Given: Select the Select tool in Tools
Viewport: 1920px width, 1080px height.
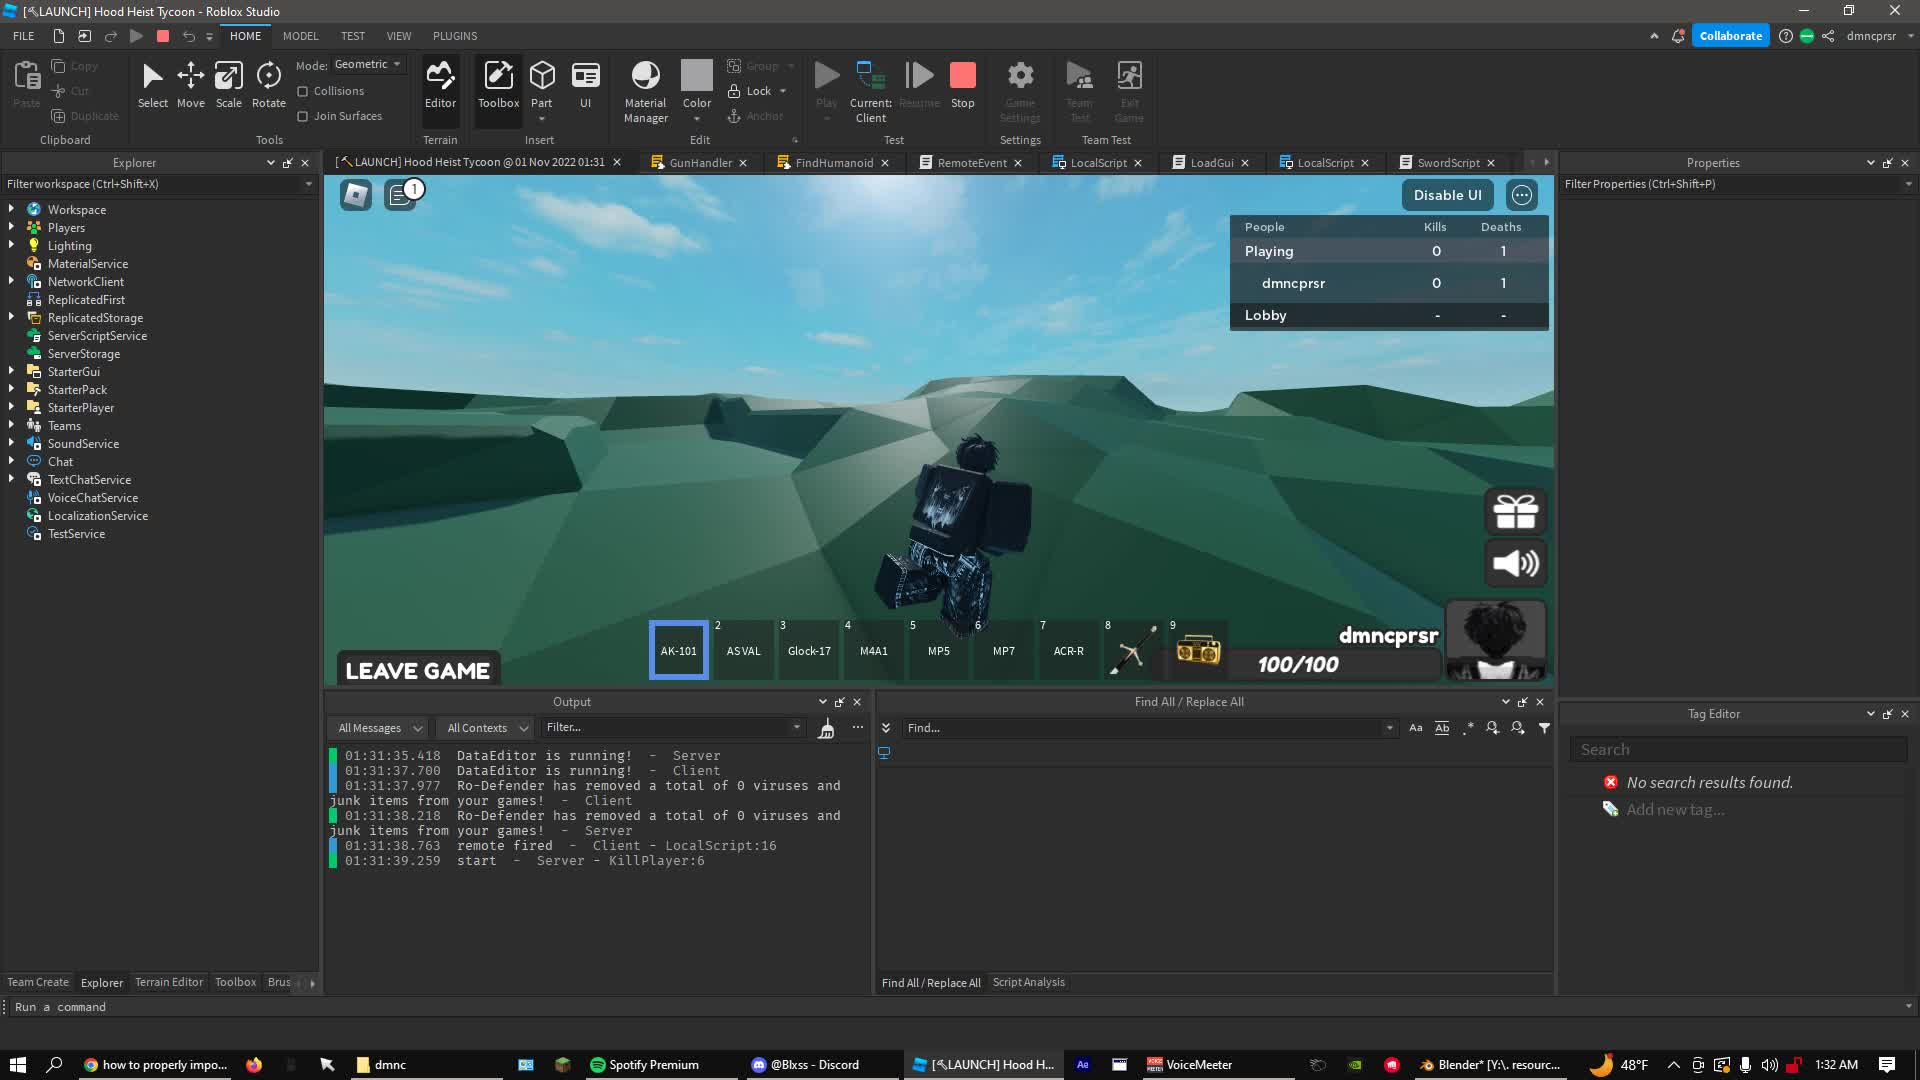Looking at the screenshot, I should [152, 85].
